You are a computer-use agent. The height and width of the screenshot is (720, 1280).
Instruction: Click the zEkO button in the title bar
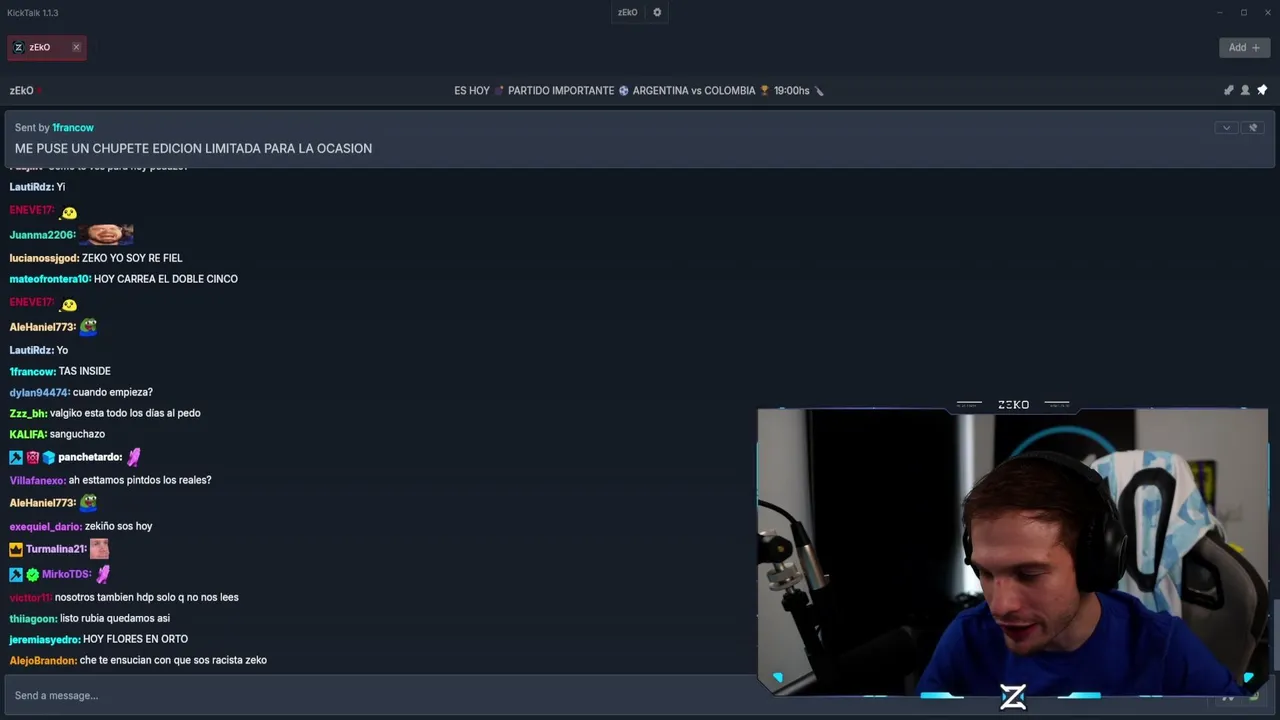(627, 13)
